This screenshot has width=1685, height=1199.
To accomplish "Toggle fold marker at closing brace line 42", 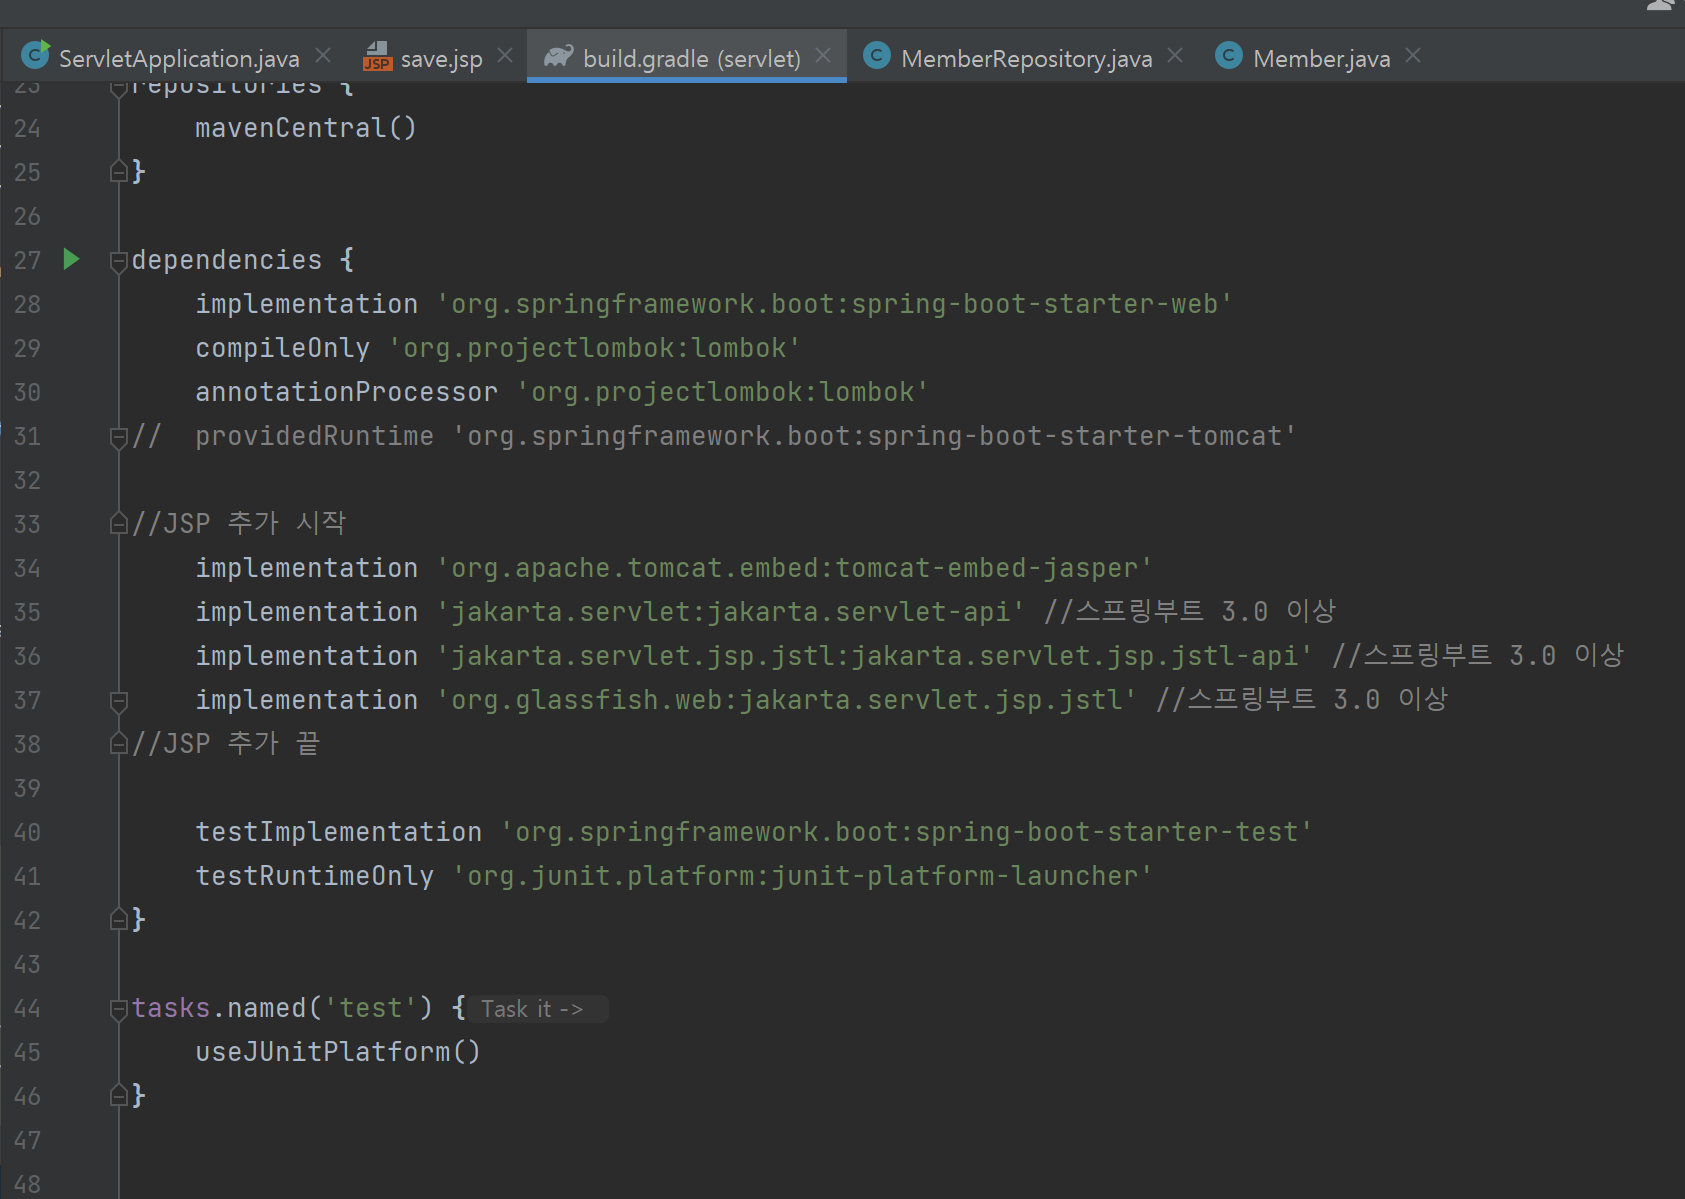I will coord(118,920).
